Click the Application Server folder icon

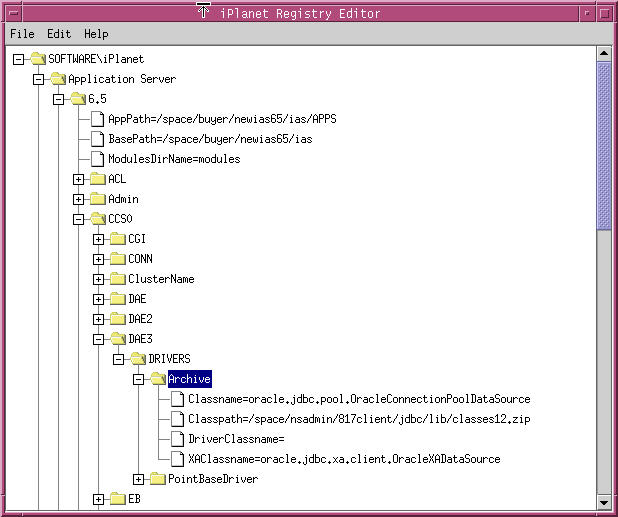(58, 79)
